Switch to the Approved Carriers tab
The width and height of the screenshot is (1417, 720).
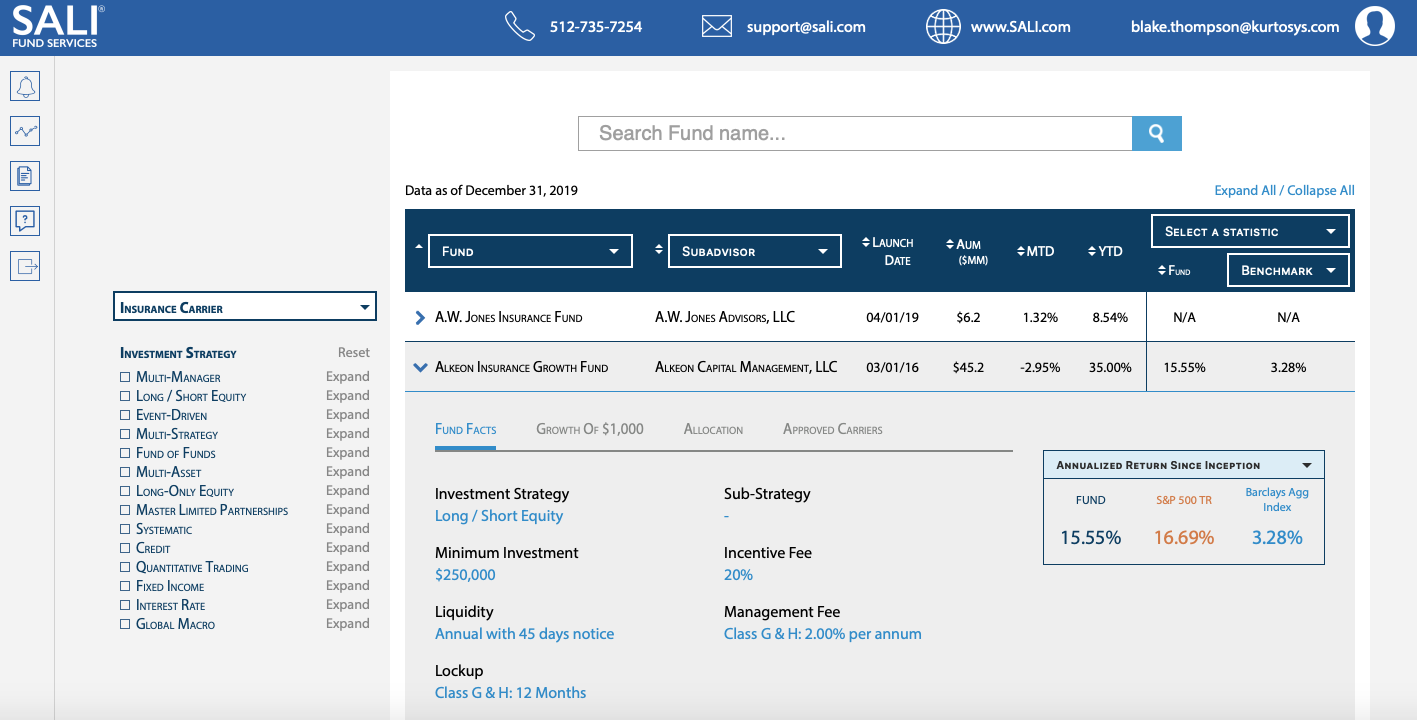(833, 429)
